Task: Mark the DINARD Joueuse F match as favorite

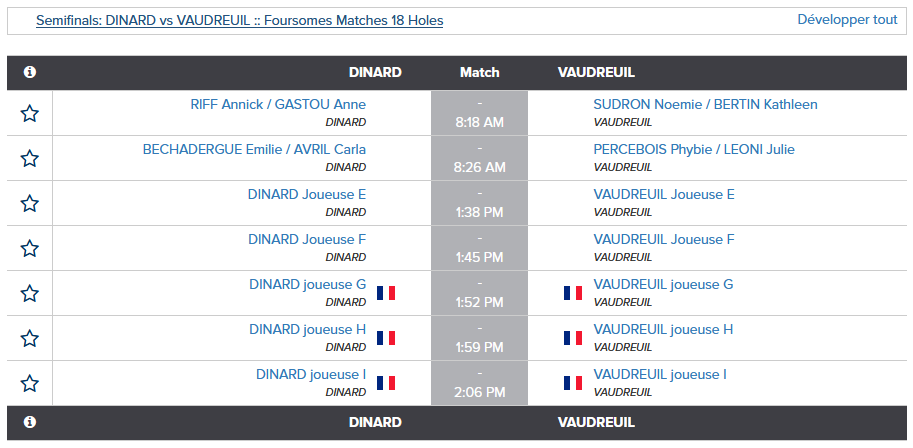Action: tap(30, 248)
